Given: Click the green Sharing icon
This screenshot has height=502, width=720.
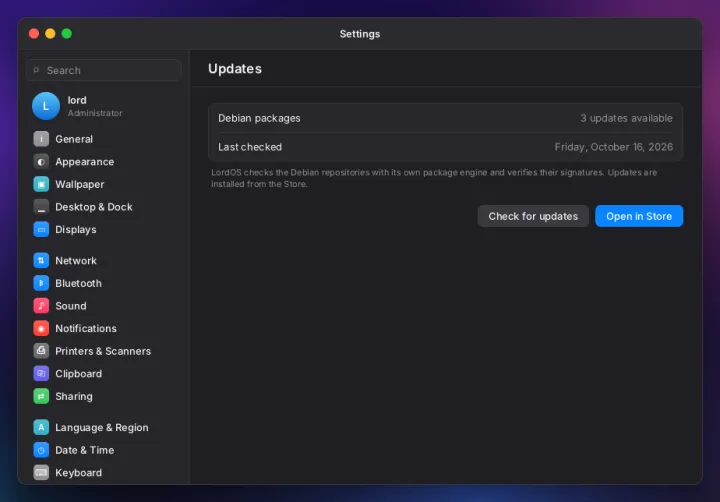Looking at the screenshot, I should 41,396.
